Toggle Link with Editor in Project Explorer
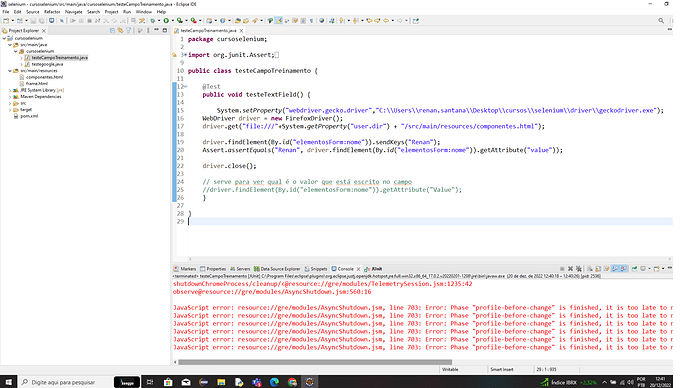Image resolution: width=690 pixels, height=388 pixels. click(120, 30)
